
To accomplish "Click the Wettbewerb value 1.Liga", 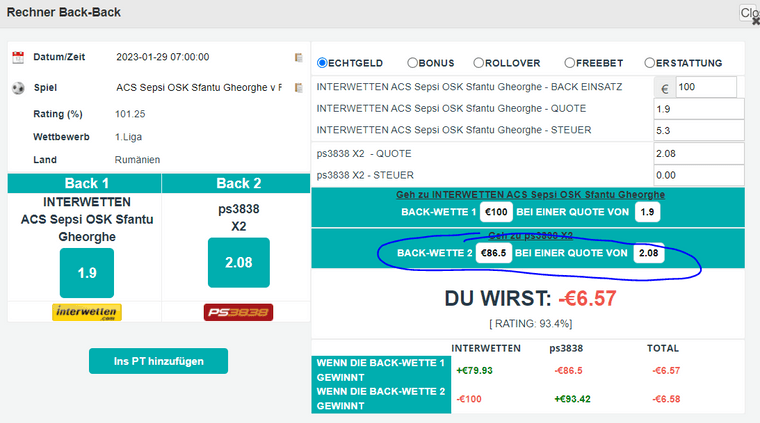I will click(x=128, y=137).
